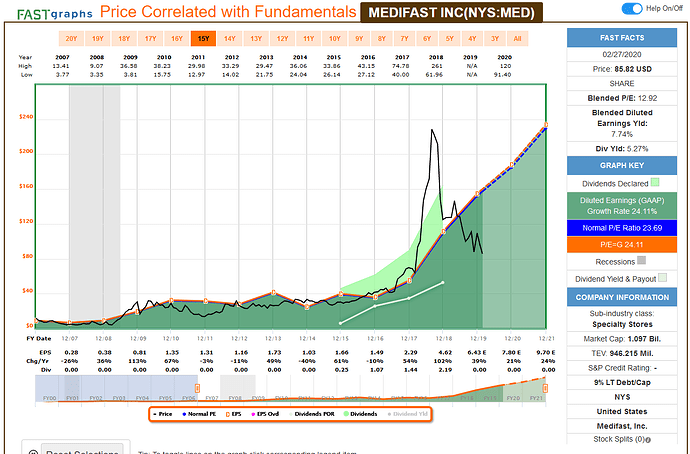Toggle Normal PE line in legend
This screenshot has width=690, height=454.
coord(199,414)
